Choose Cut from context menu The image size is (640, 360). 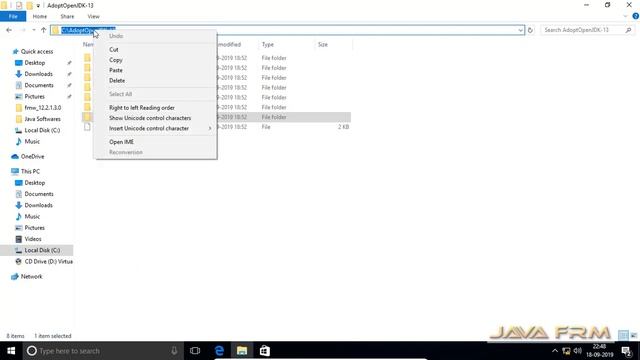(114, 49)
